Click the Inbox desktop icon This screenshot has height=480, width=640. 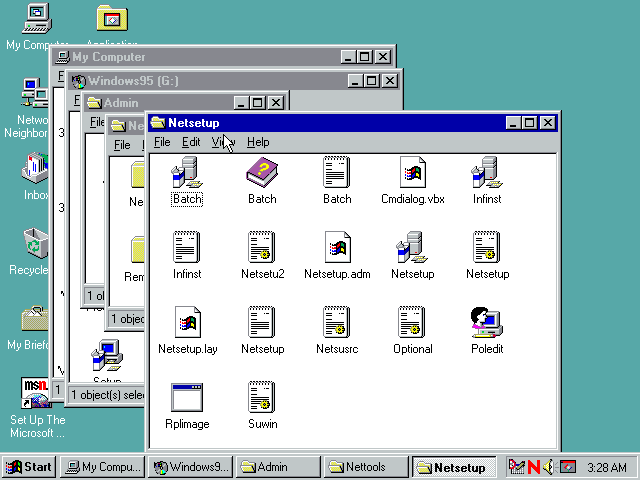pos(35,168)
